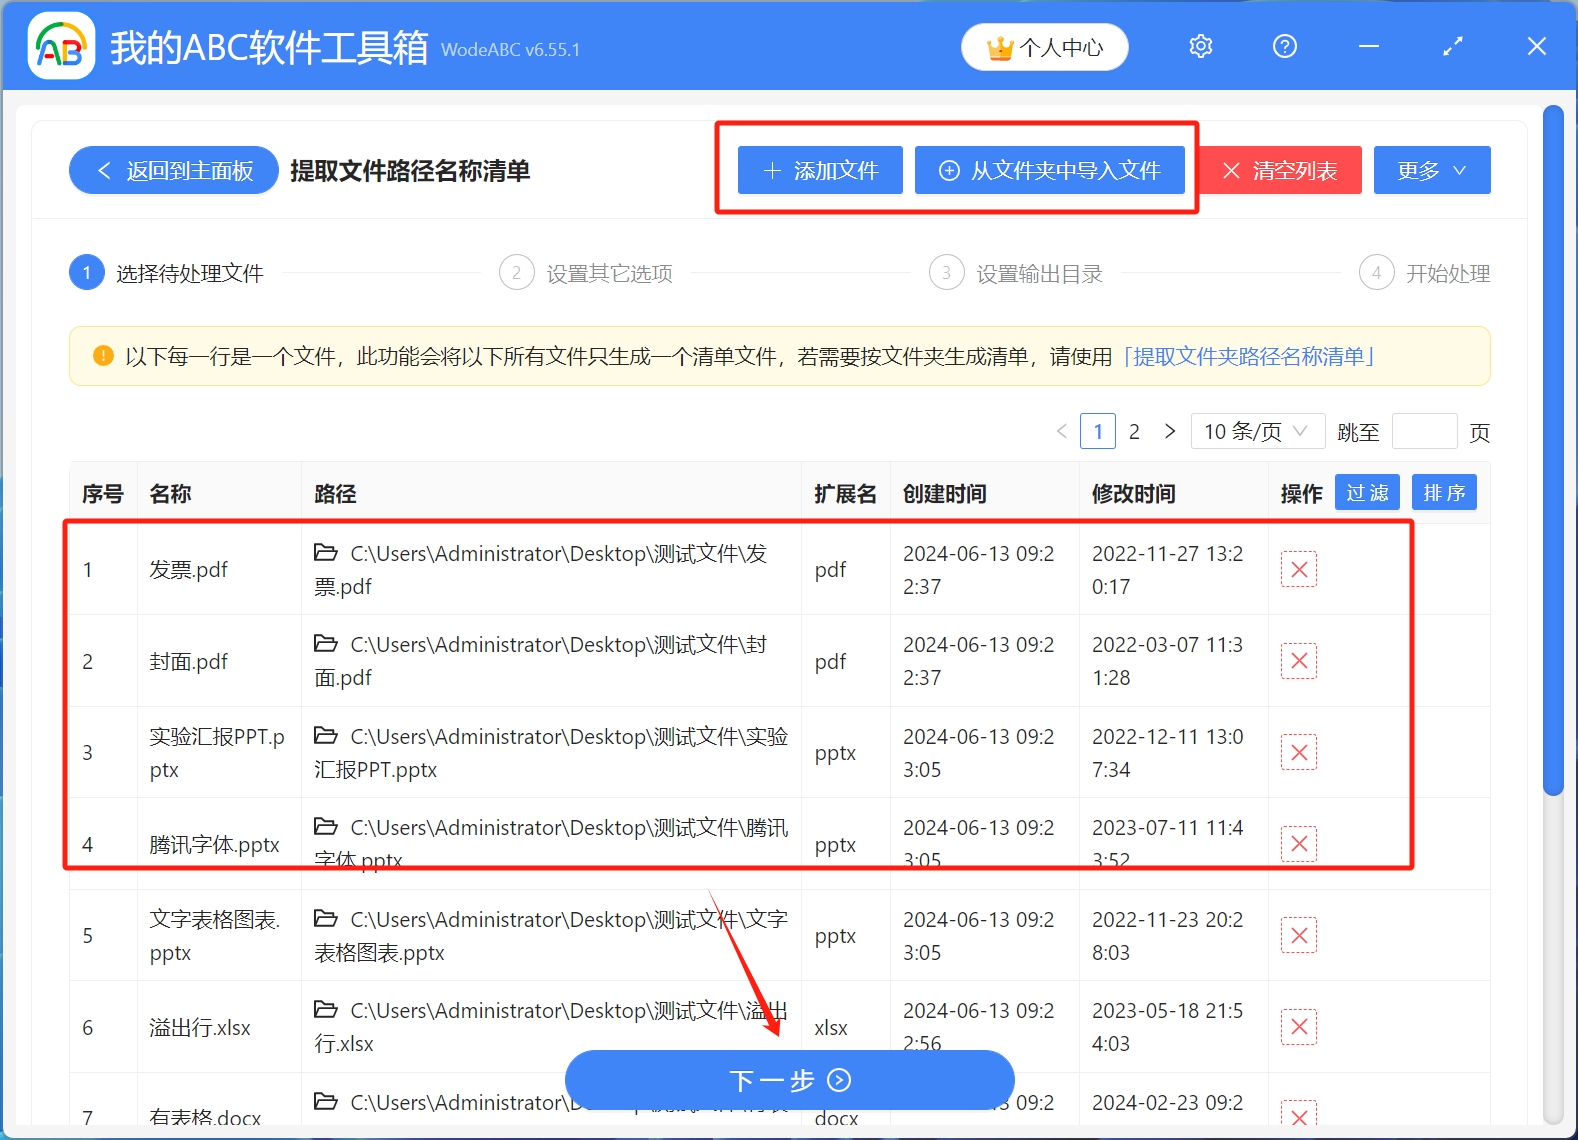
Task: Open 个人中心 personal center
Action: pos(1044,47)
